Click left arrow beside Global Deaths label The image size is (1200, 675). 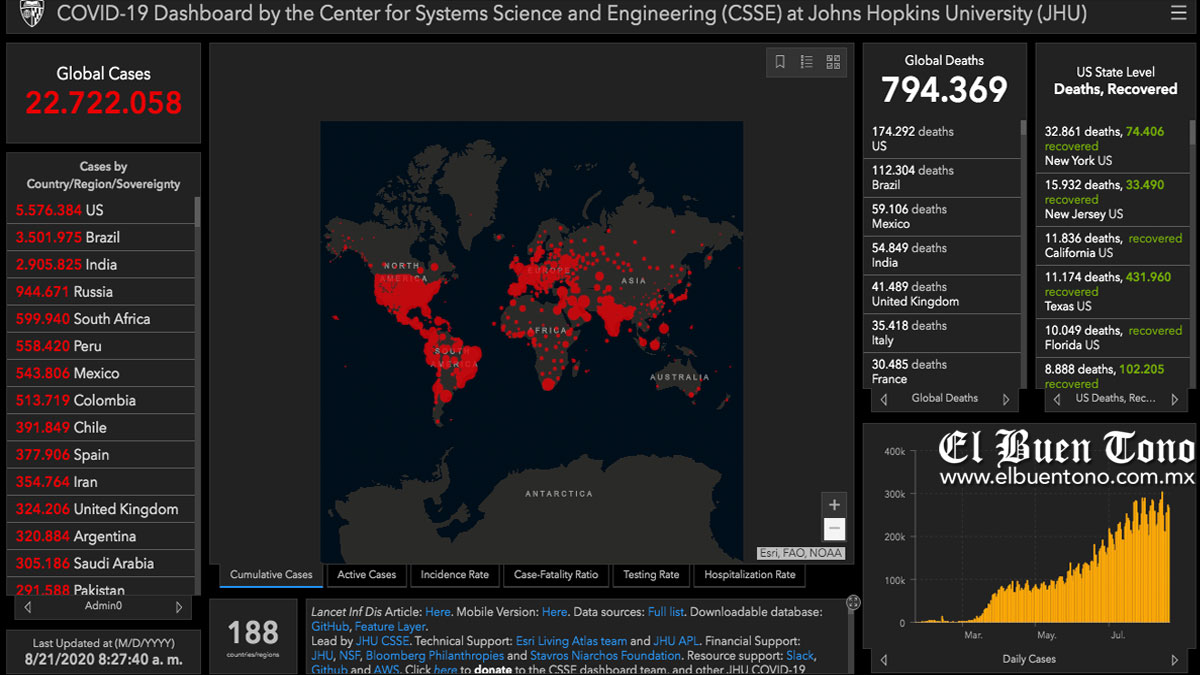[883, 399]
